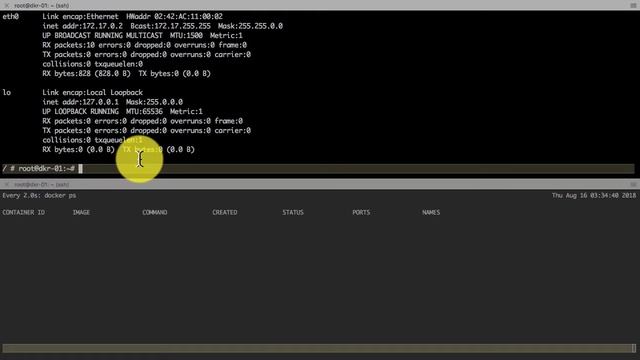Click the 'PORTS' column header

(361, 212)
